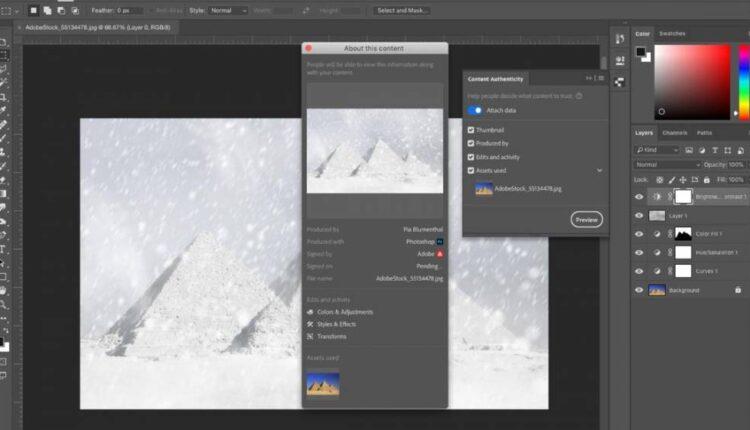
Task: Select the Type tool in the toolbar
Action: 4,249
